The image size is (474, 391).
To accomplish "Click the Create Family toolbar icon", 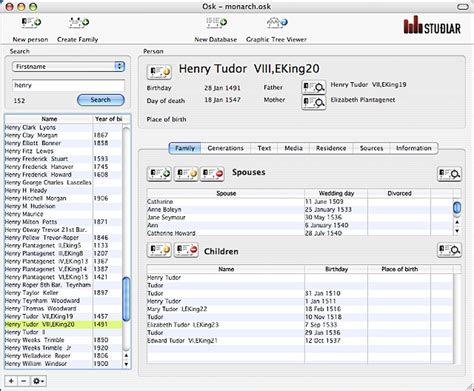I will 78,23.
